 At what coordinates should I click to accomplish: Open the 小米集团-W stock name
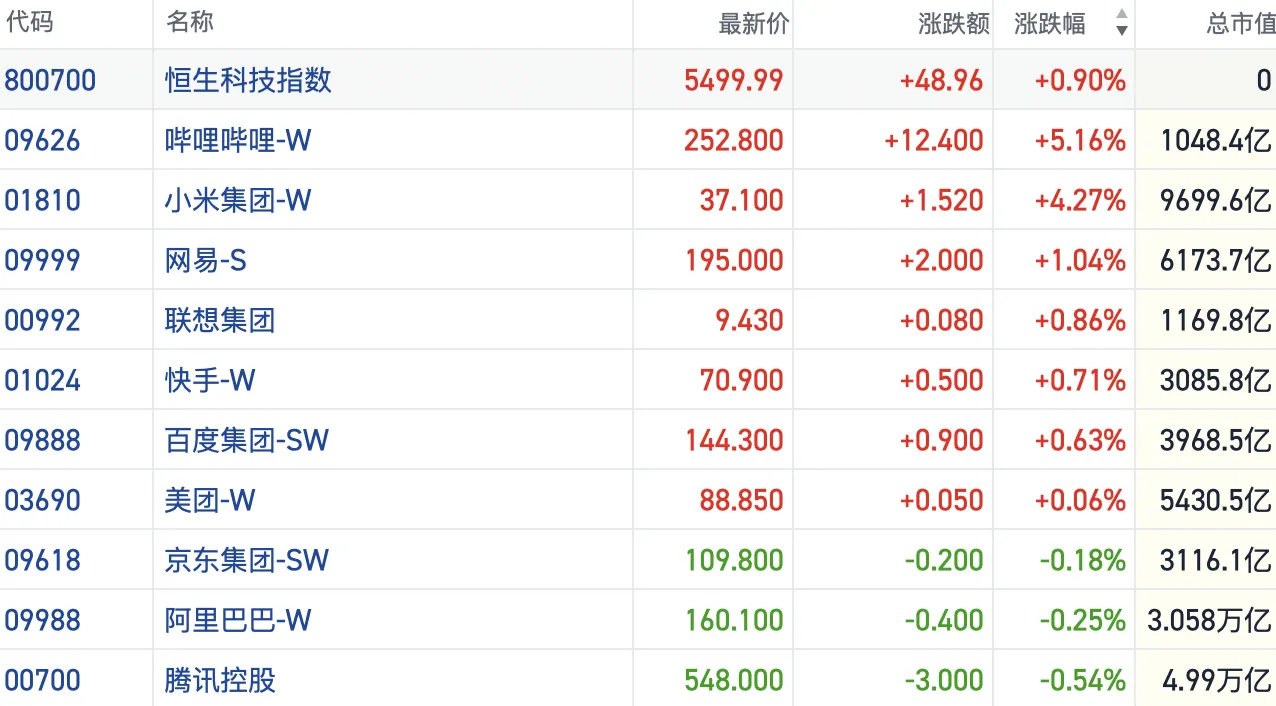click(x=238, y=200)
